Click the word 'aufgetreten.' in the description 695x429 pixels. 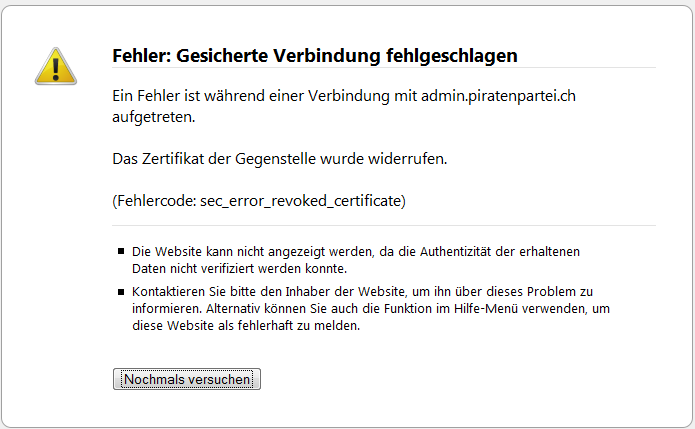click(153, 117)
